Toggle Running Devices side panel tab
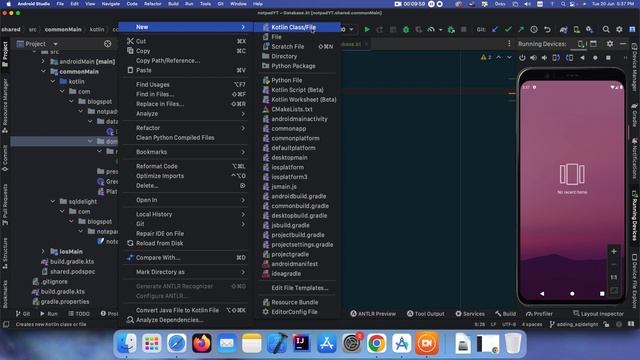640x360 pixels. coord(635,216)
